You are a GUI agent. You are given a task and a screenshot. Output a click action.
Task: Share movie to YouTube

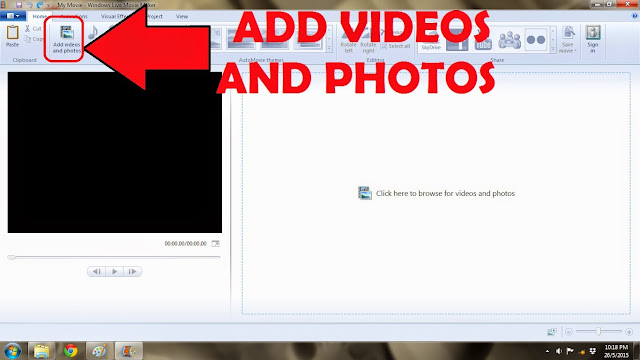pos(483,41)
